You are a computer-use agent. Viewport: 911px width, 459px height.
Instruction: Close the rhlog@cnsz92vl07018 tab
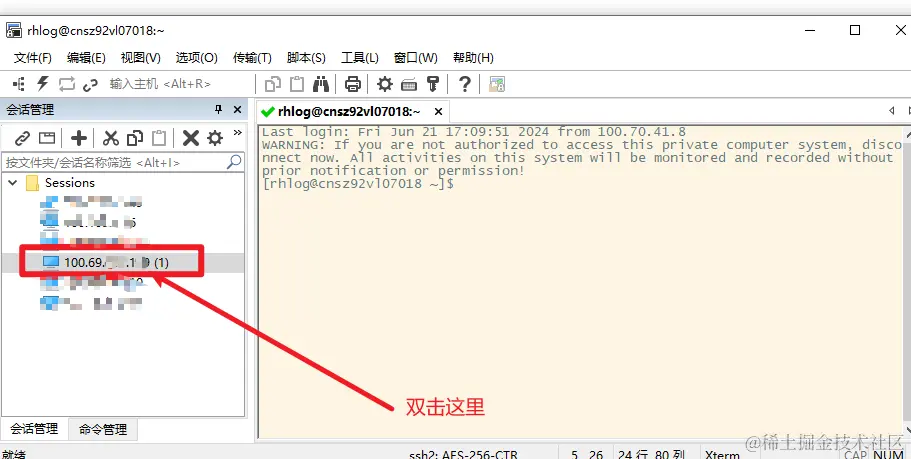439,112
